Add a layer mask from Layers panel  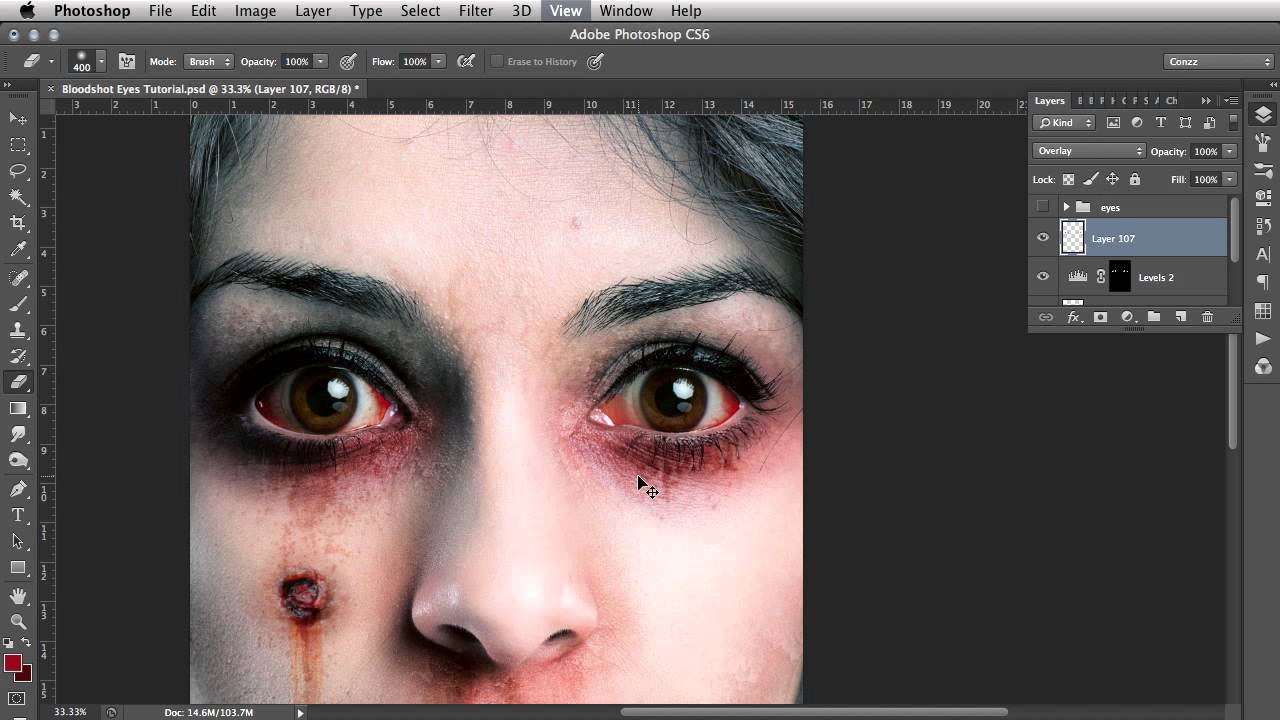1100,317
